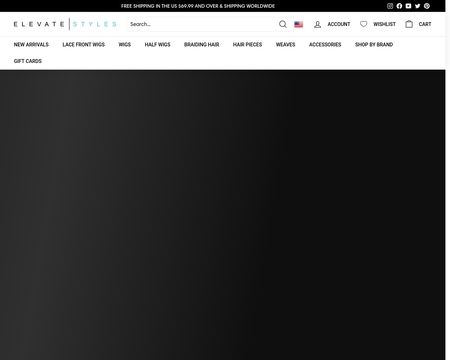Open the WIGS menu item
The height and width of the screenshot is (360, 450).
[x=125, y=45]
